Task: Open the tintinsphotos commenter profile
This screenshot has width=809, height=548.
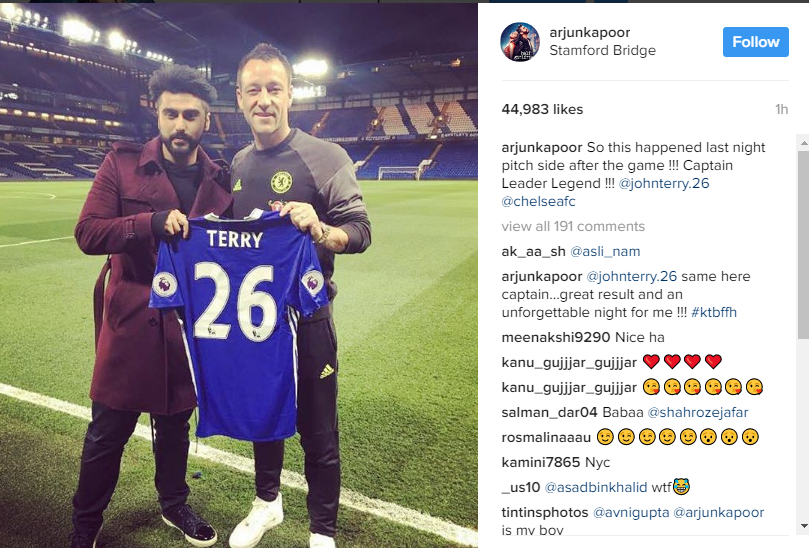Action: tap(545, 512)
